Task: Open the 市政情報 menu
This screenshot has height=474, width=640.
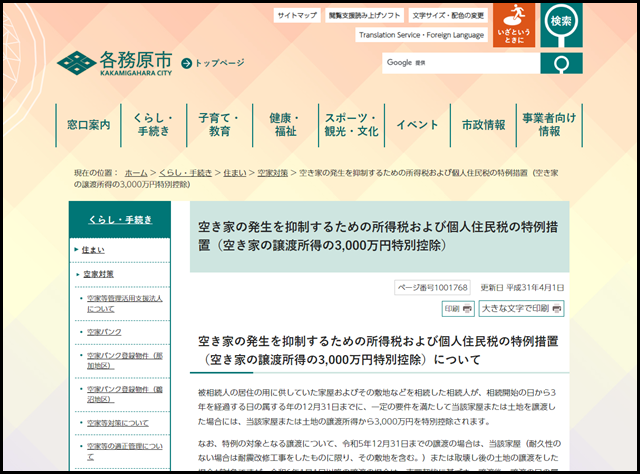Action: tap(483, 125)
